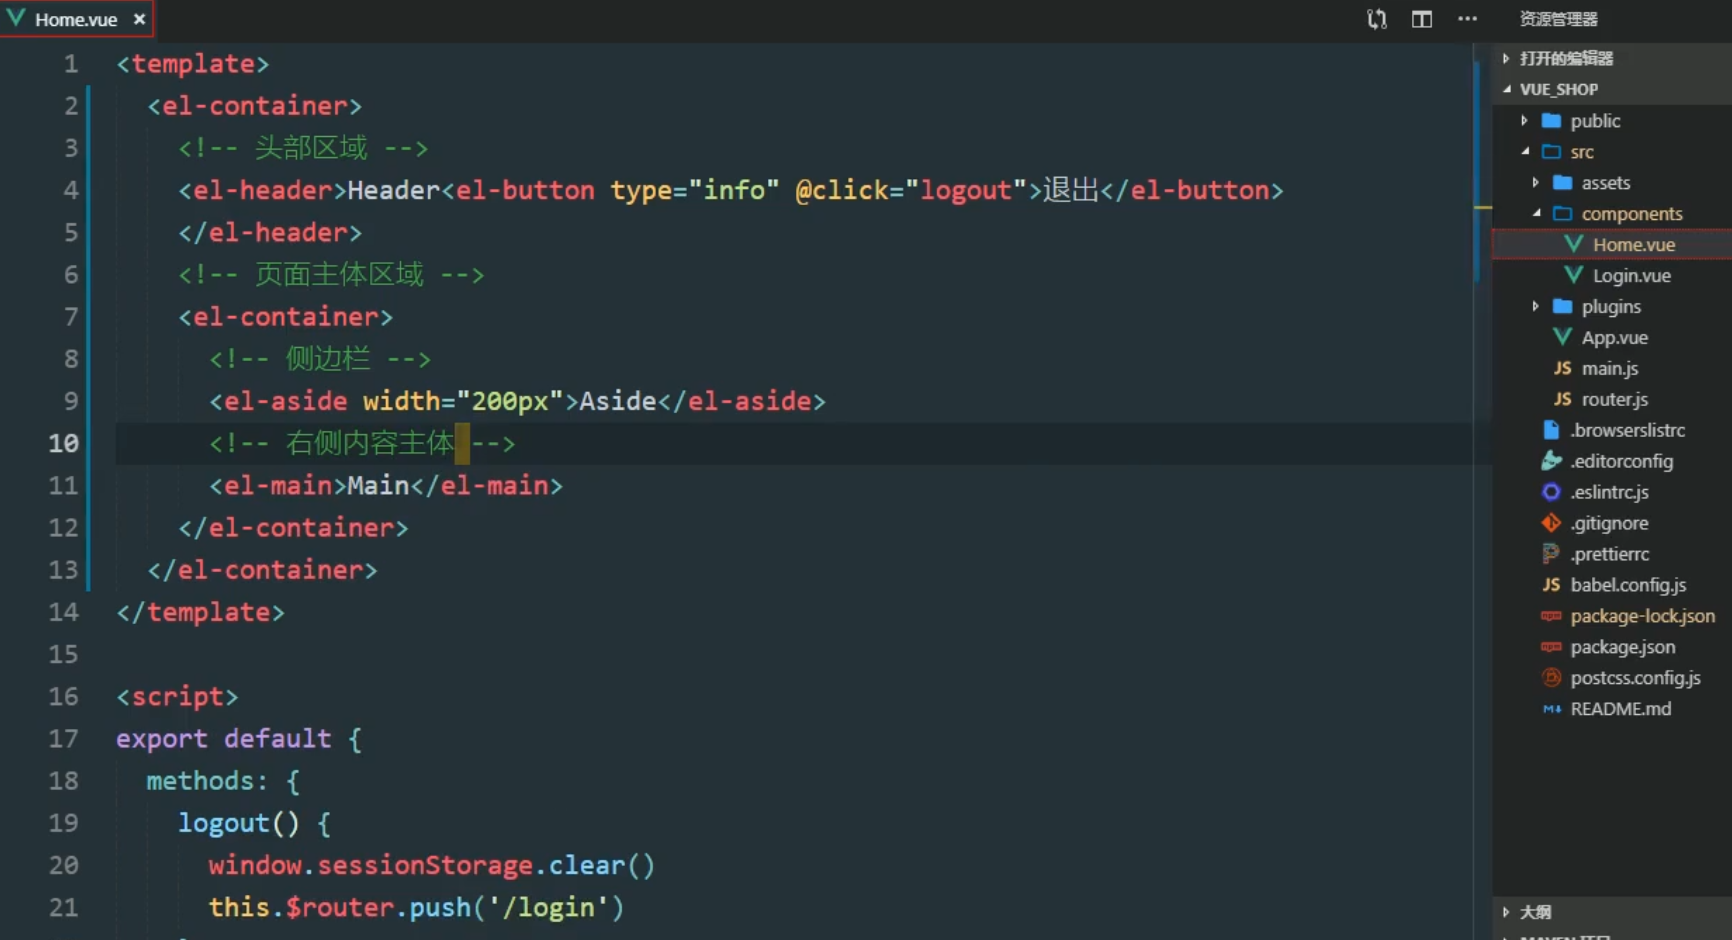Expand the plugins folder arrow

click(x=1535, y=307)
